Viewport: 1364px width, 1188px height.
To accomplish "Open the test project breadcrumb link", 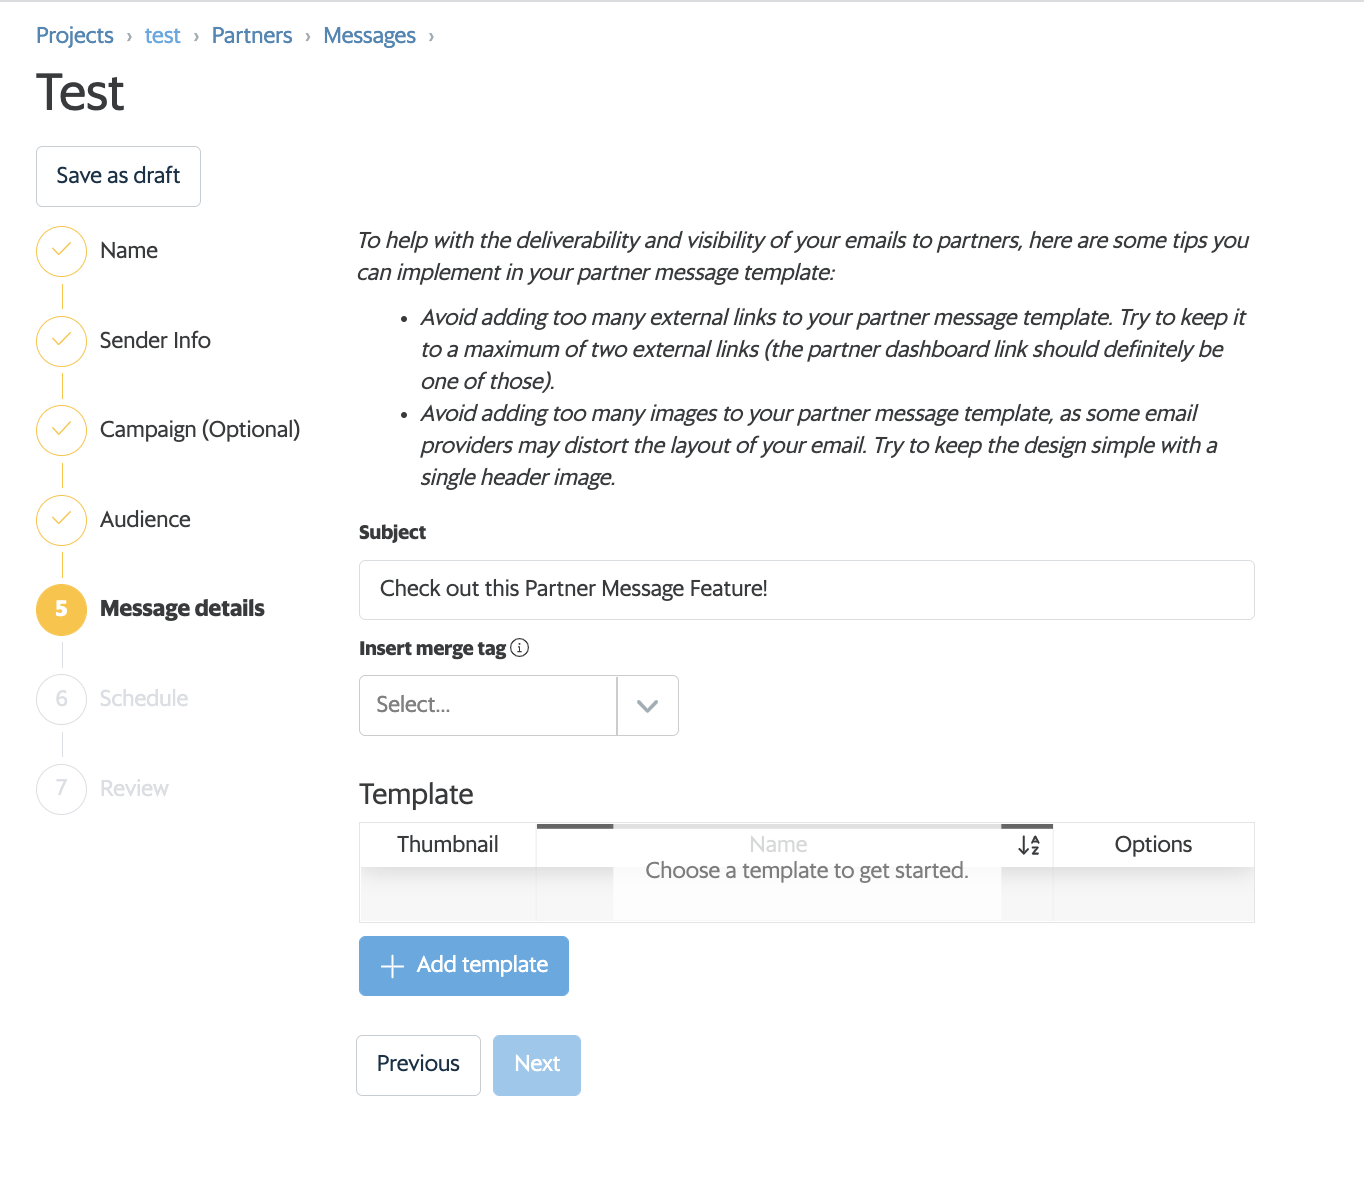I will click(x=163, y=36).
